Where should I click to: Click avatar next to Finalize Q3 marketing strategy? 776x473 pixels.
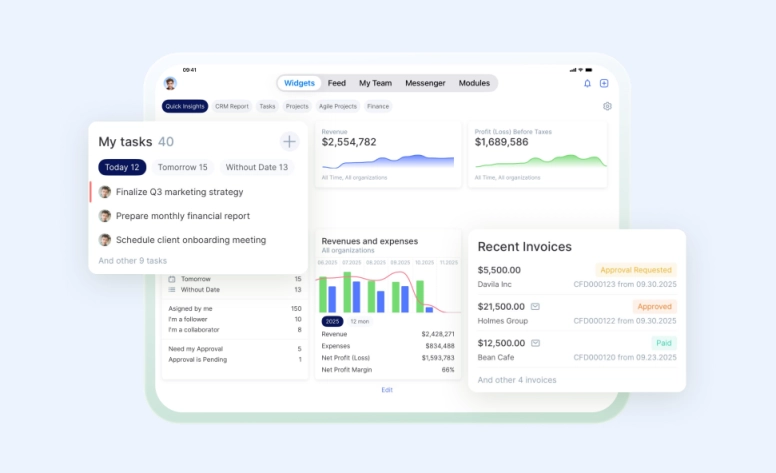click(x=104, y=192)
